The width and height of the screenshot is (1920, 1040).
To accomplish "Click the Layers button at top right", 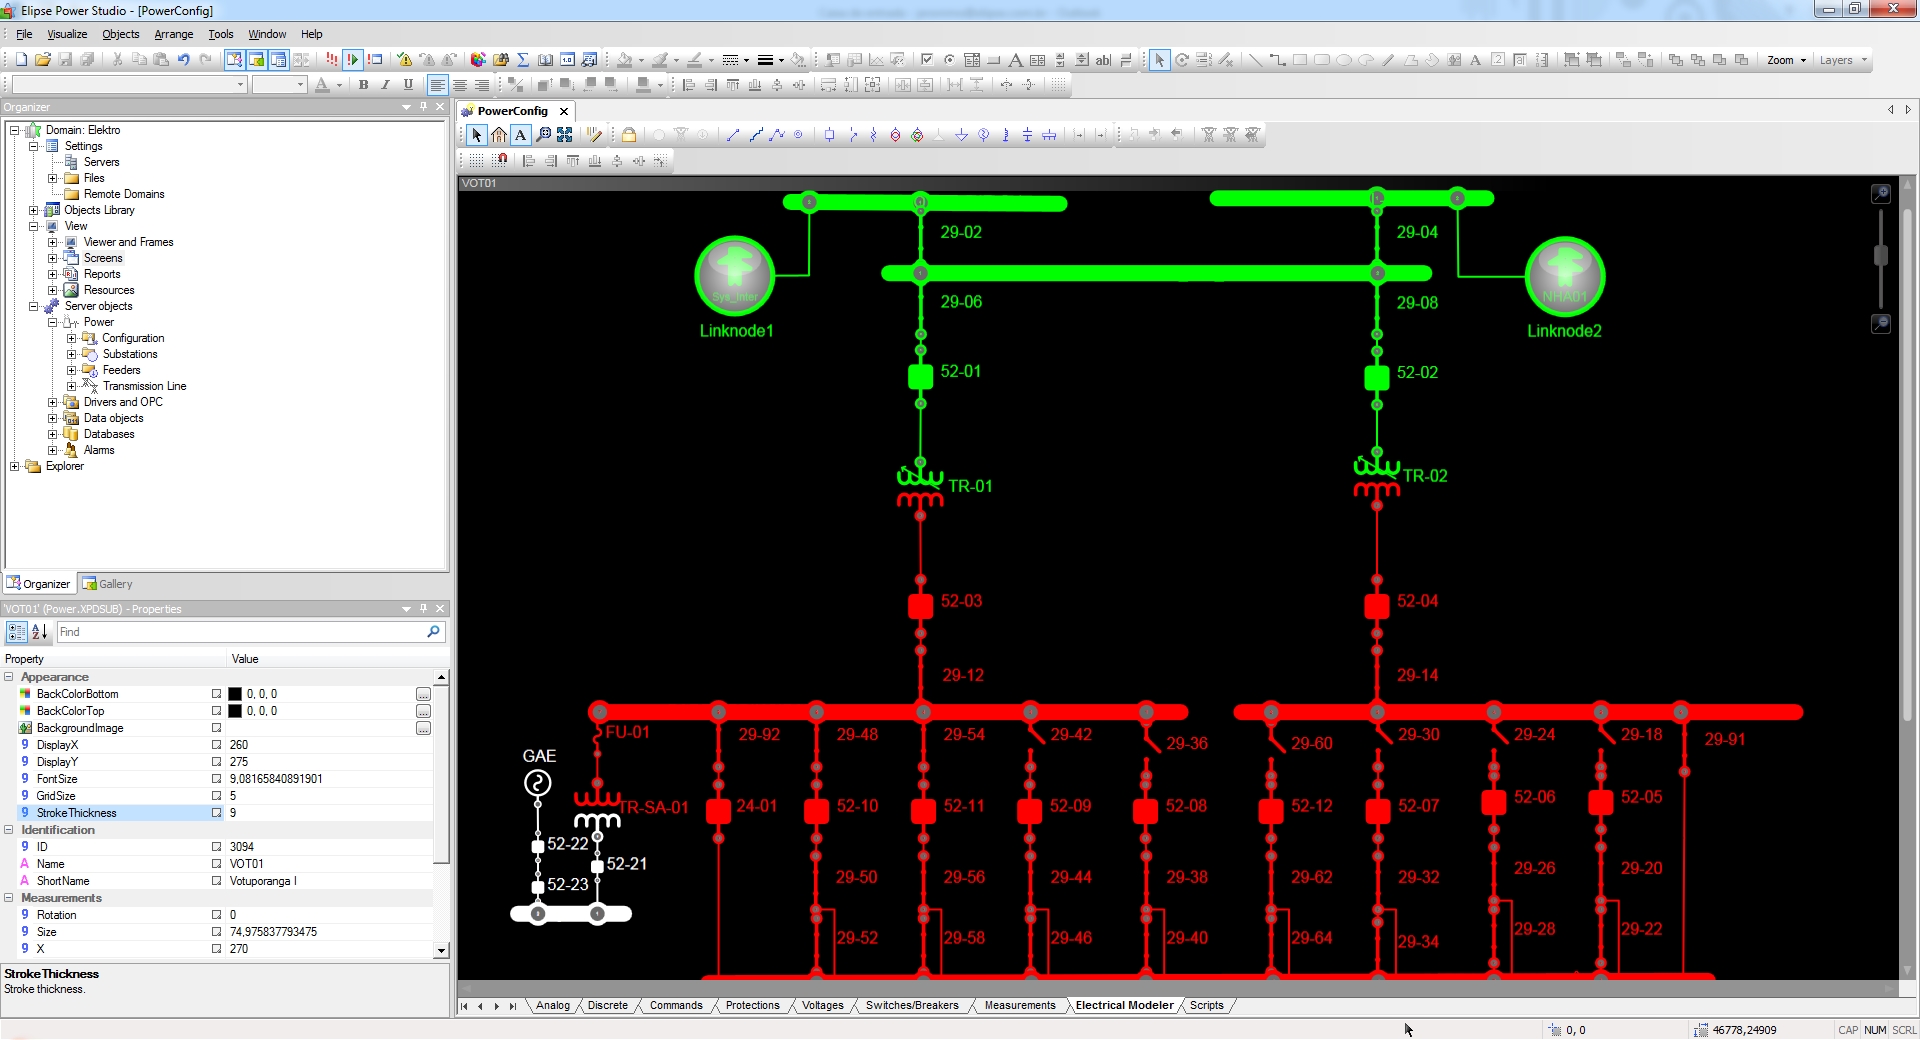I will point(1840,60).
